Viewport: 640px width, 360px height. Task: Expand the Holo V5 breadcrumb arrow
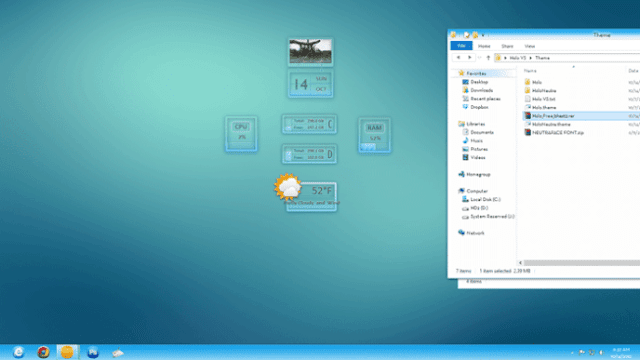tap(531, 58)
